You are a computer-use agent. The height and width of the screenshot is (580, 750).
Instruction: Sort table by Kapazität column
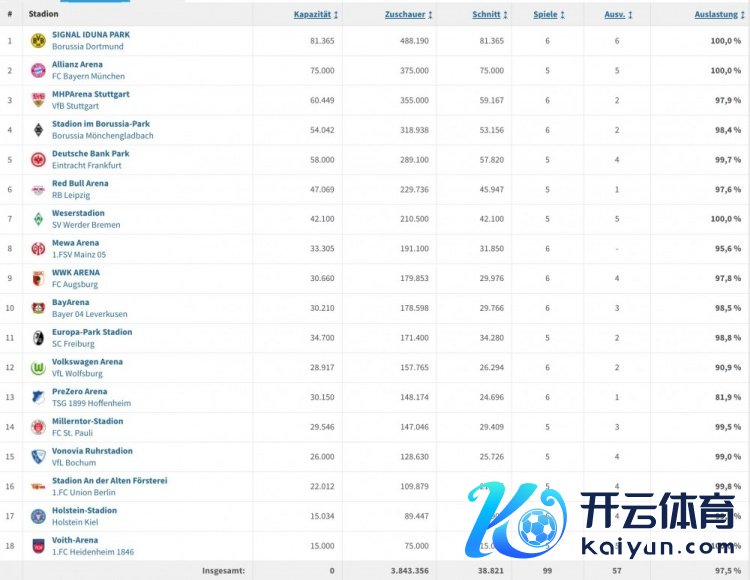[315, 15]
